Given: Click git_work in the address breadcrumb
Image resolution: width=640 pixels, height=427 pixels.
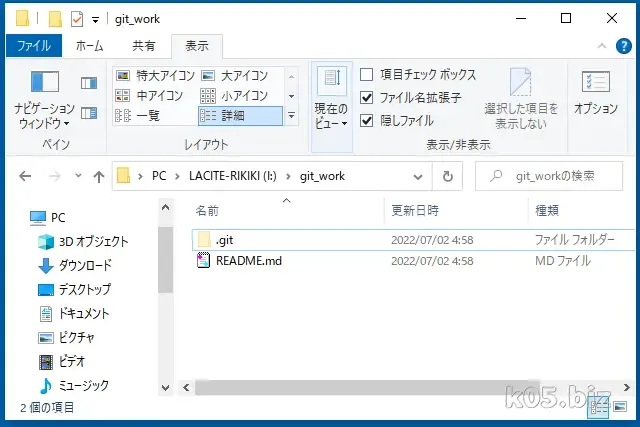Looking at the screenshot, I should pos(322,176).
